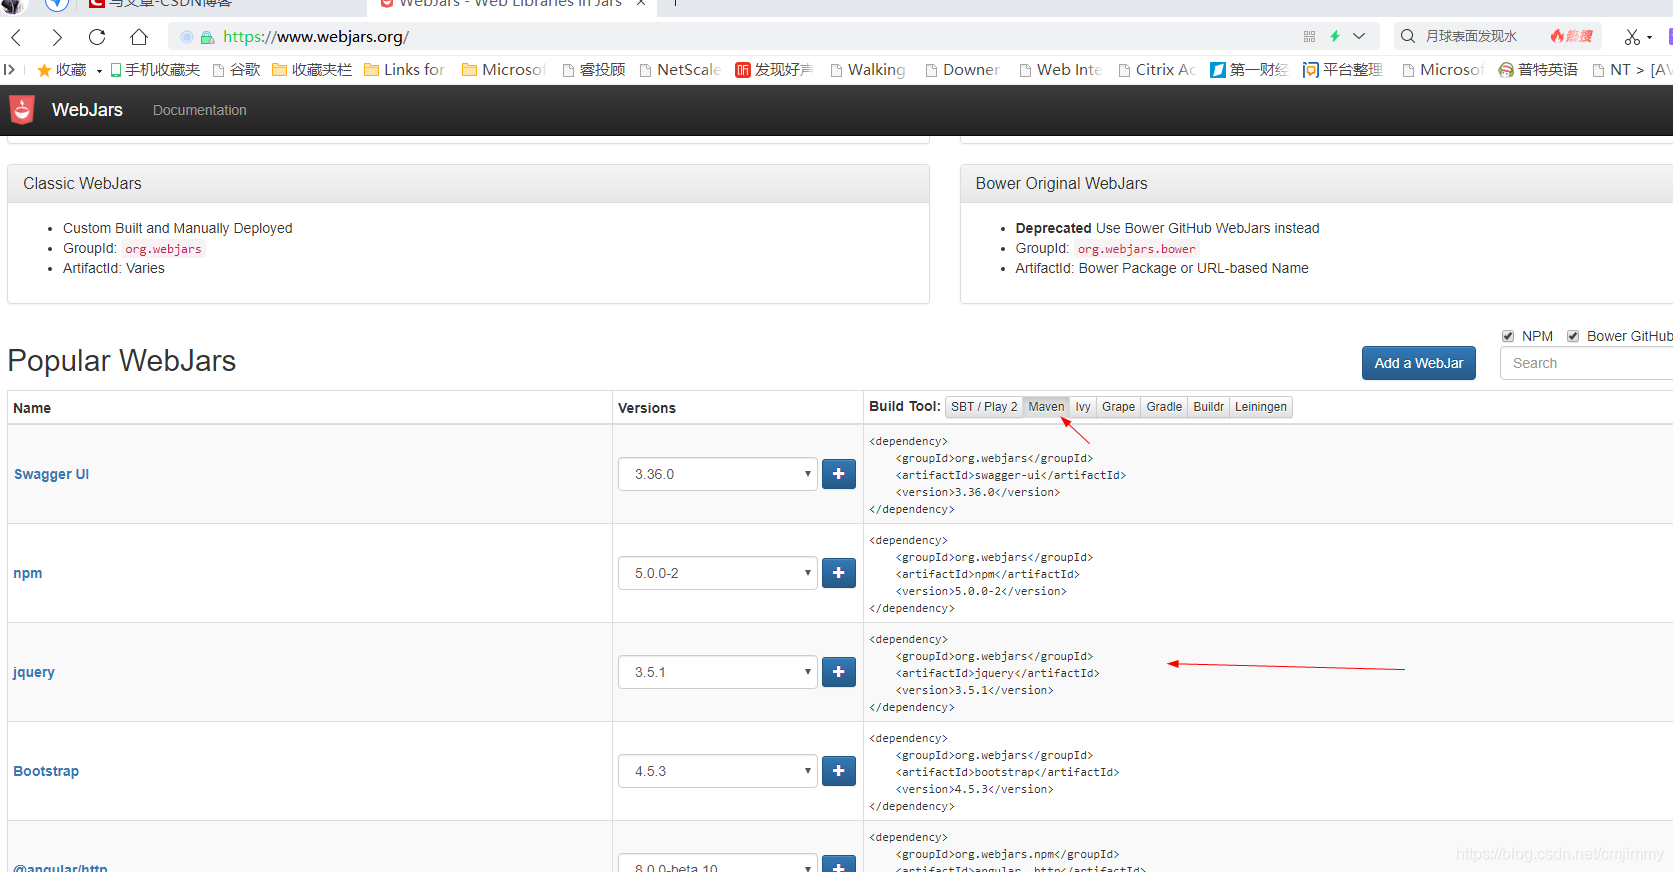Open the jquery package link
Screen dimensions: 1673x872
[x=34, y=672]
